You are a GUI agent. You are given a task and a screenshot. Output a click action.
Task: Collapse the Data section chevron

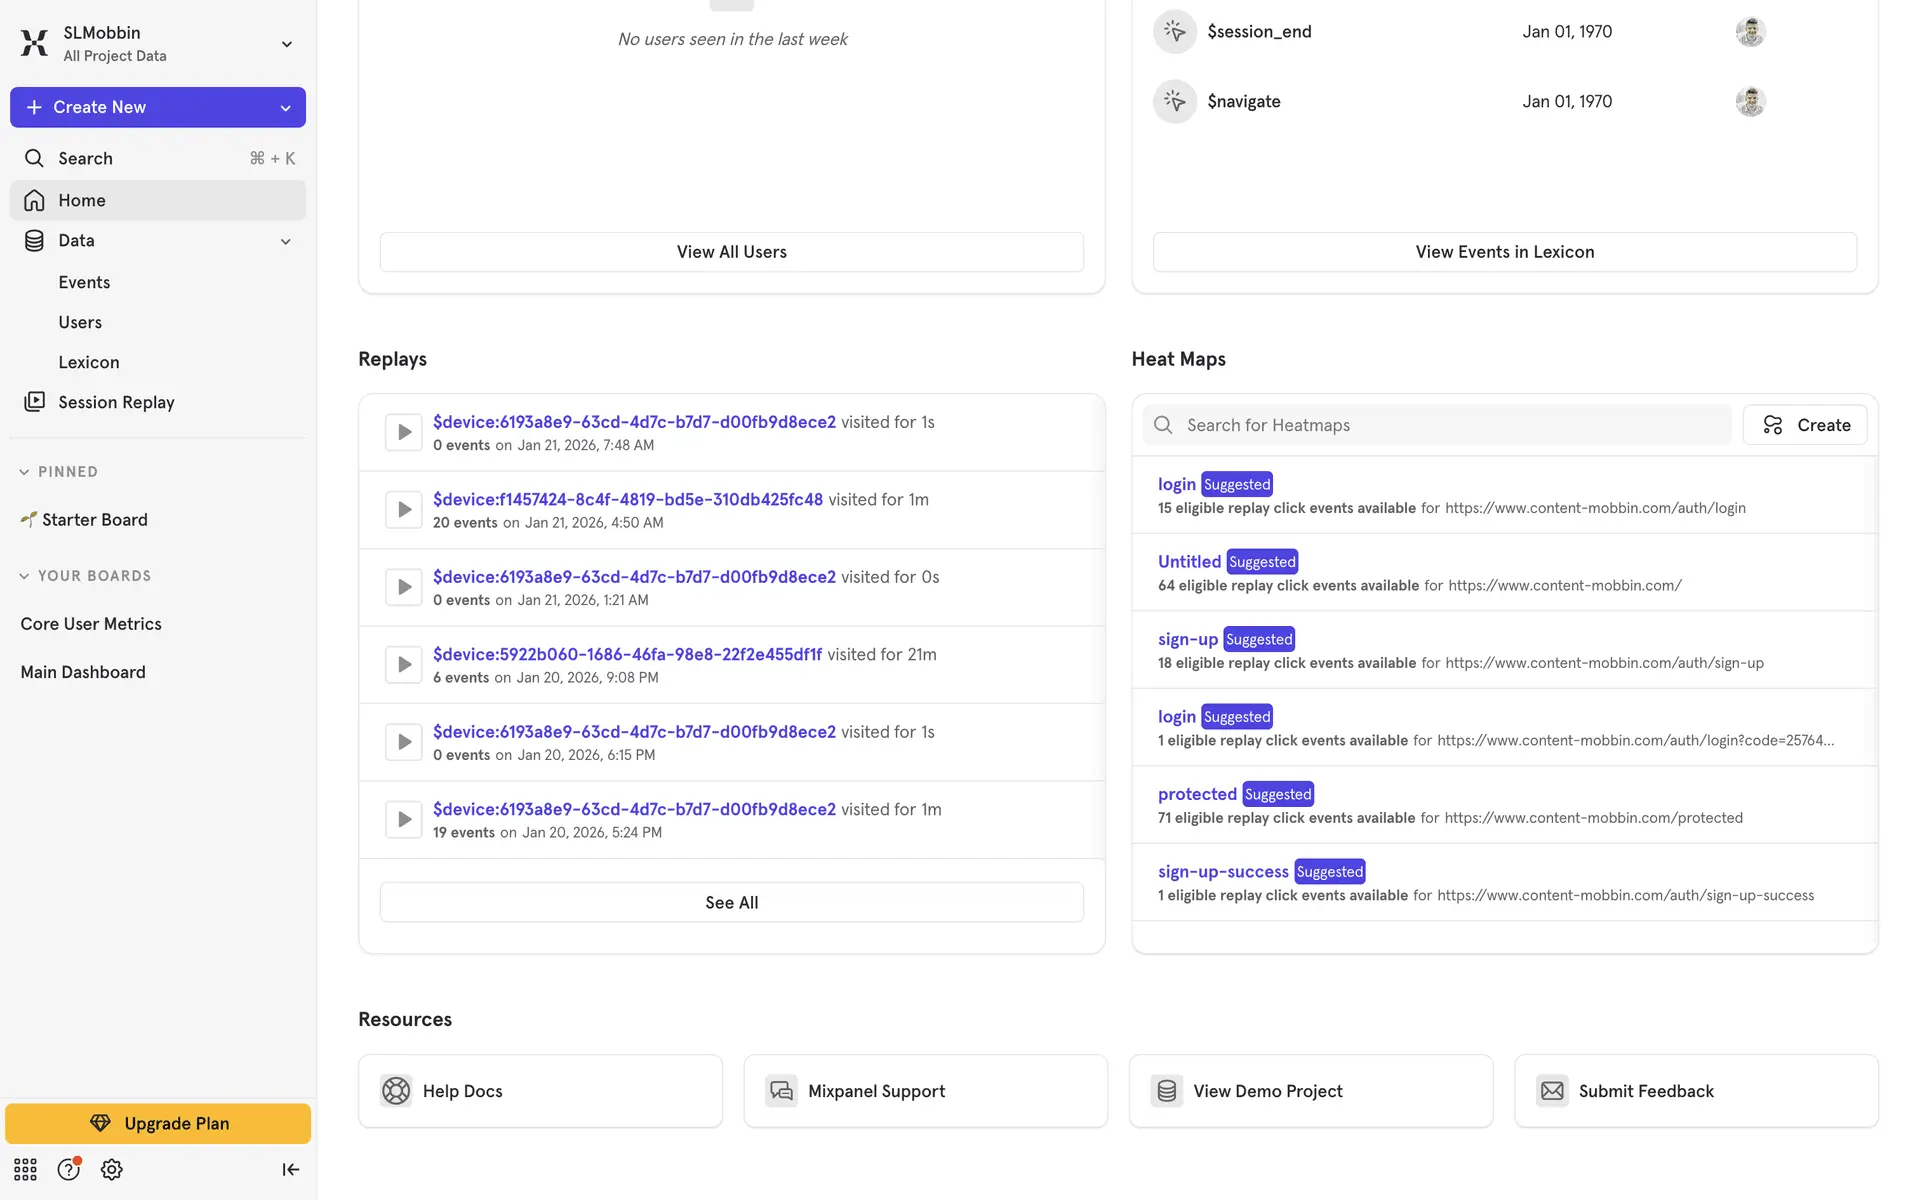click(286, 241)
